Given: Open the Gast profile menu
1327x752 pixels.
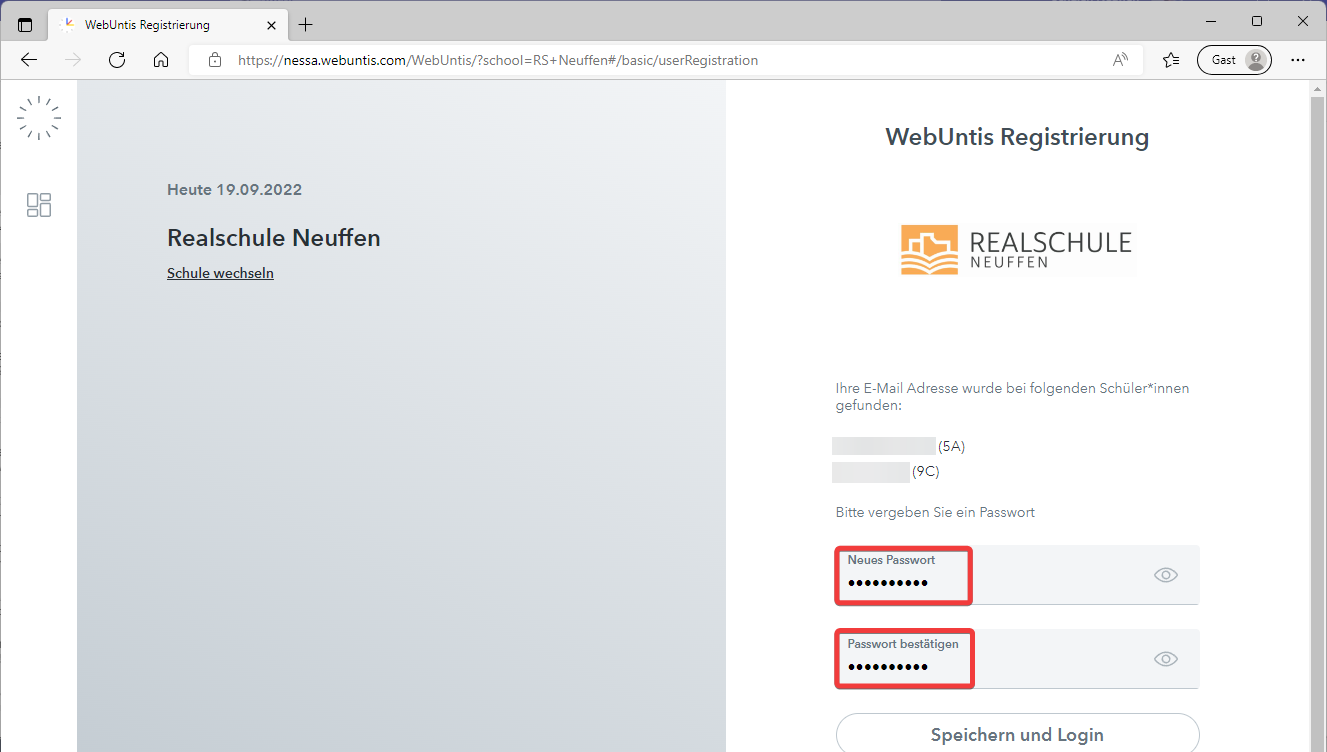Looking at the screenshot, I should [x=1234, y=60].
